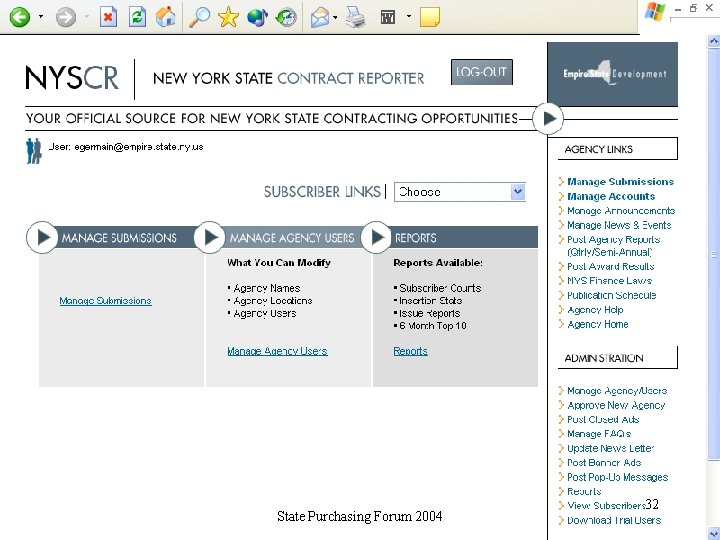The image size is (720, 540).
Task: Click the user silhouette icon
Action: tap(34, 151)
